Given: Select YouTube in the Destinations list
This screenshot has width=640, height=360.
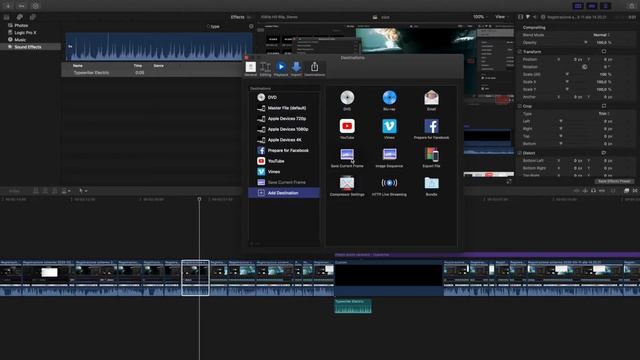Looking at the screenshot, I should point(284,161).
